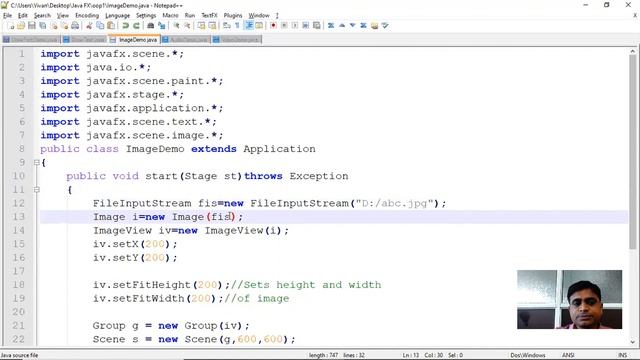Click the webcam video thumbnail

[x=569, y=299]
